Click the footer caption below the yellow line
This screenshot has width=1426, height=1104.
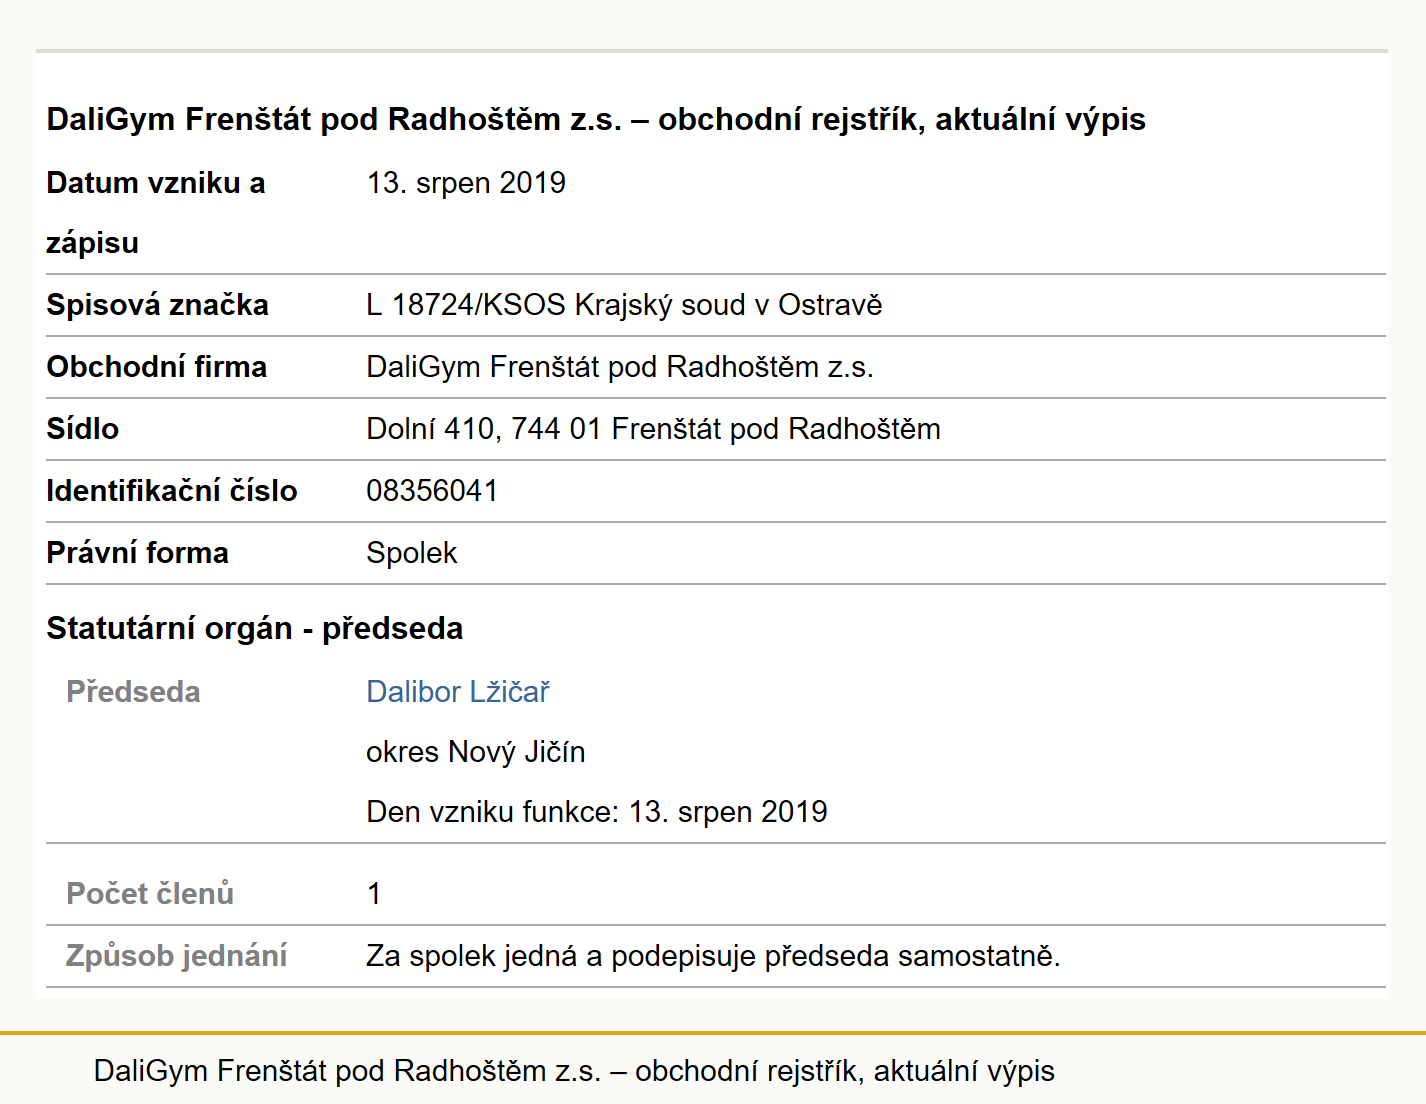(x=574, y=1071)
